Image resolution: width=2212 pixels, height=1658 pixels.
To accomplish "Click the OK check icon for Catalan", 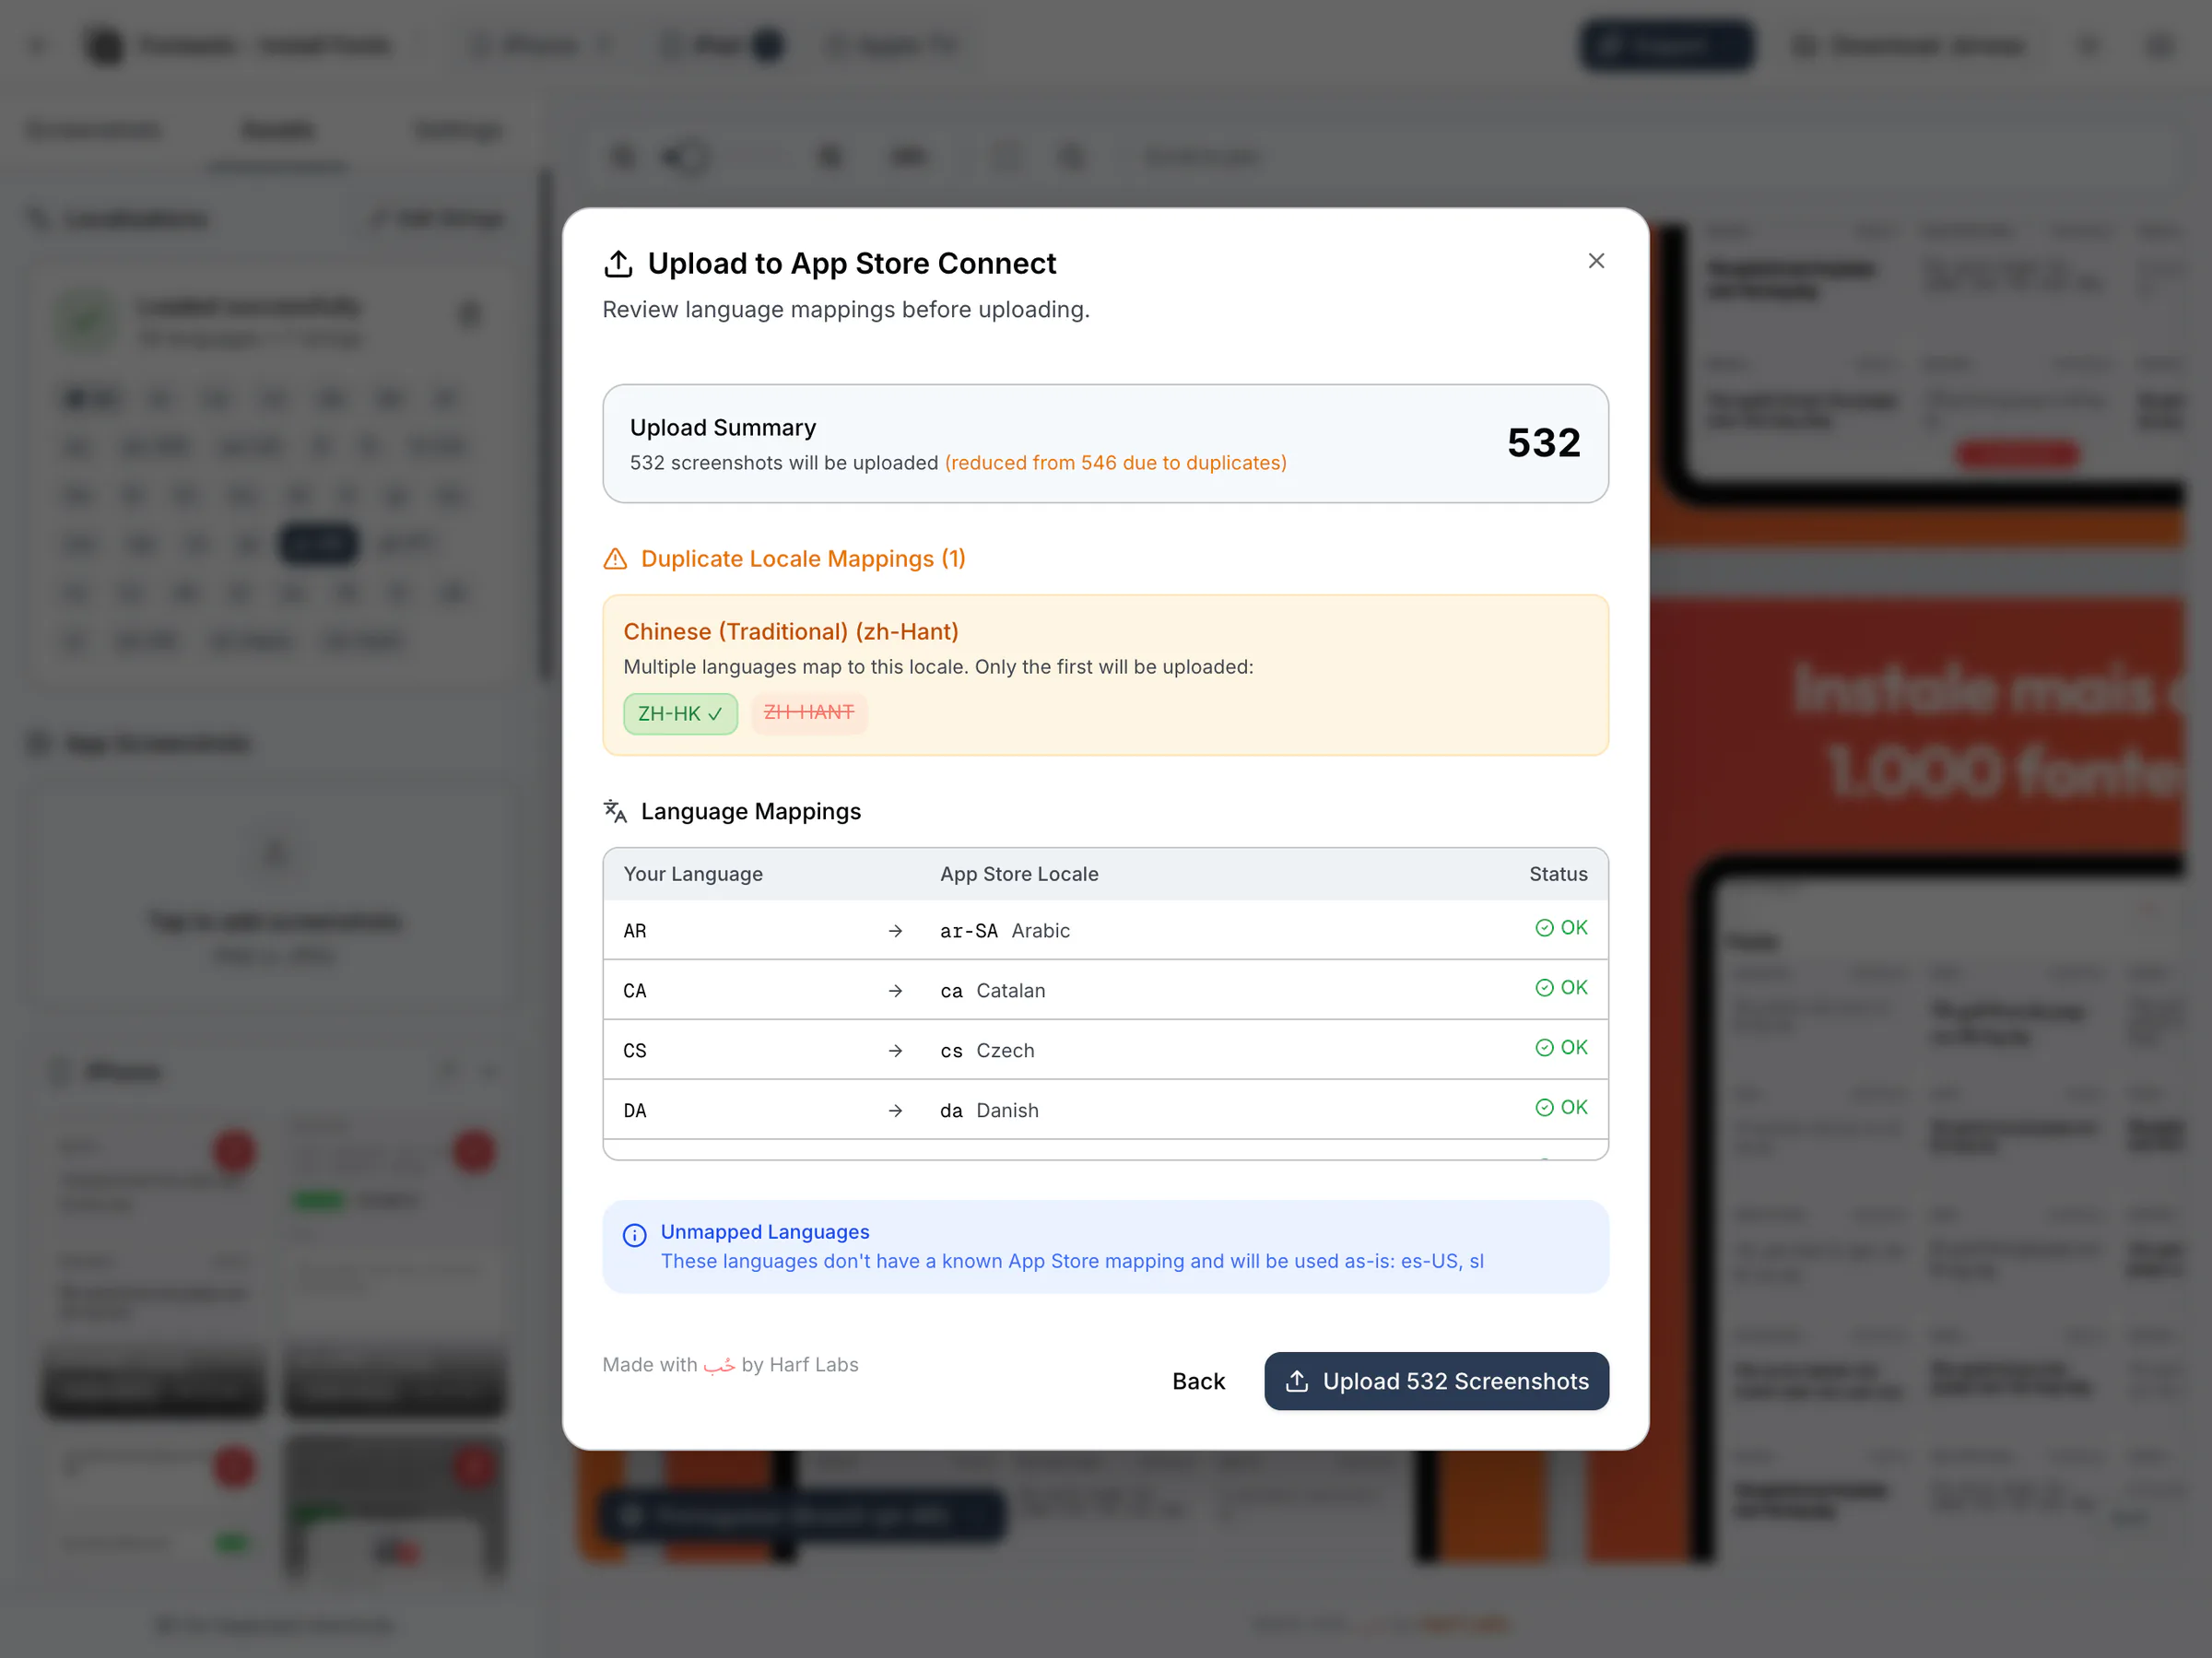I will [x=1544, y=988].
